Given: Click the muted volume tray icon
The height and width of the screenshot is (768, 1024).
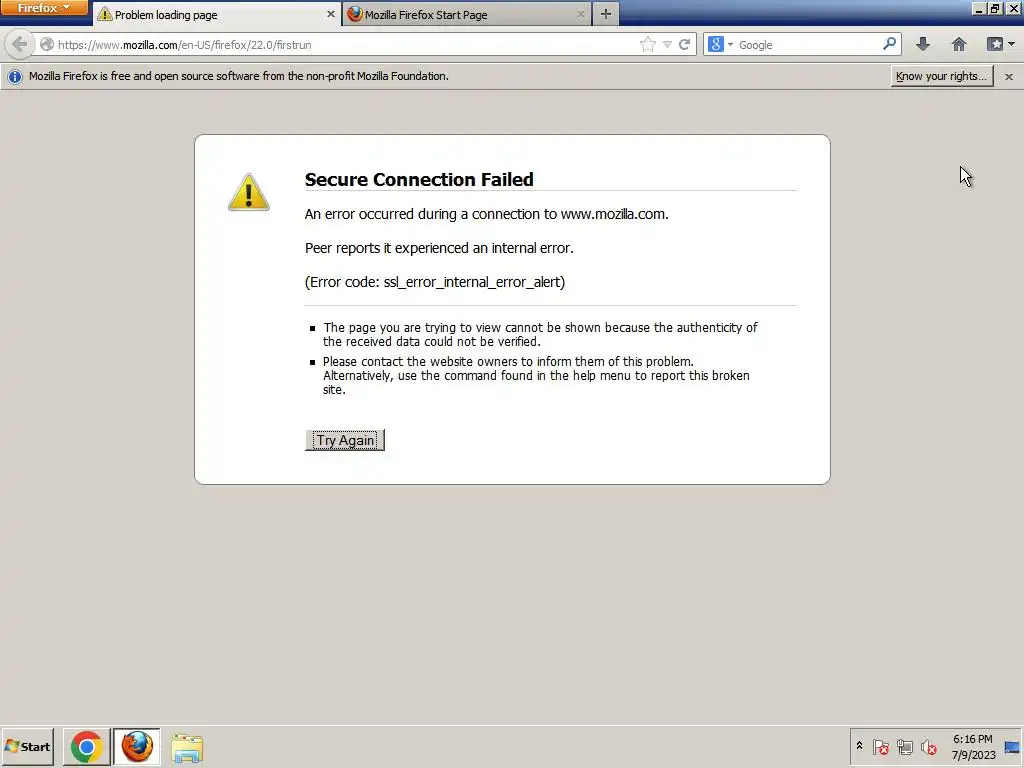Looking at the screenshot, I should tap(928, 746).
